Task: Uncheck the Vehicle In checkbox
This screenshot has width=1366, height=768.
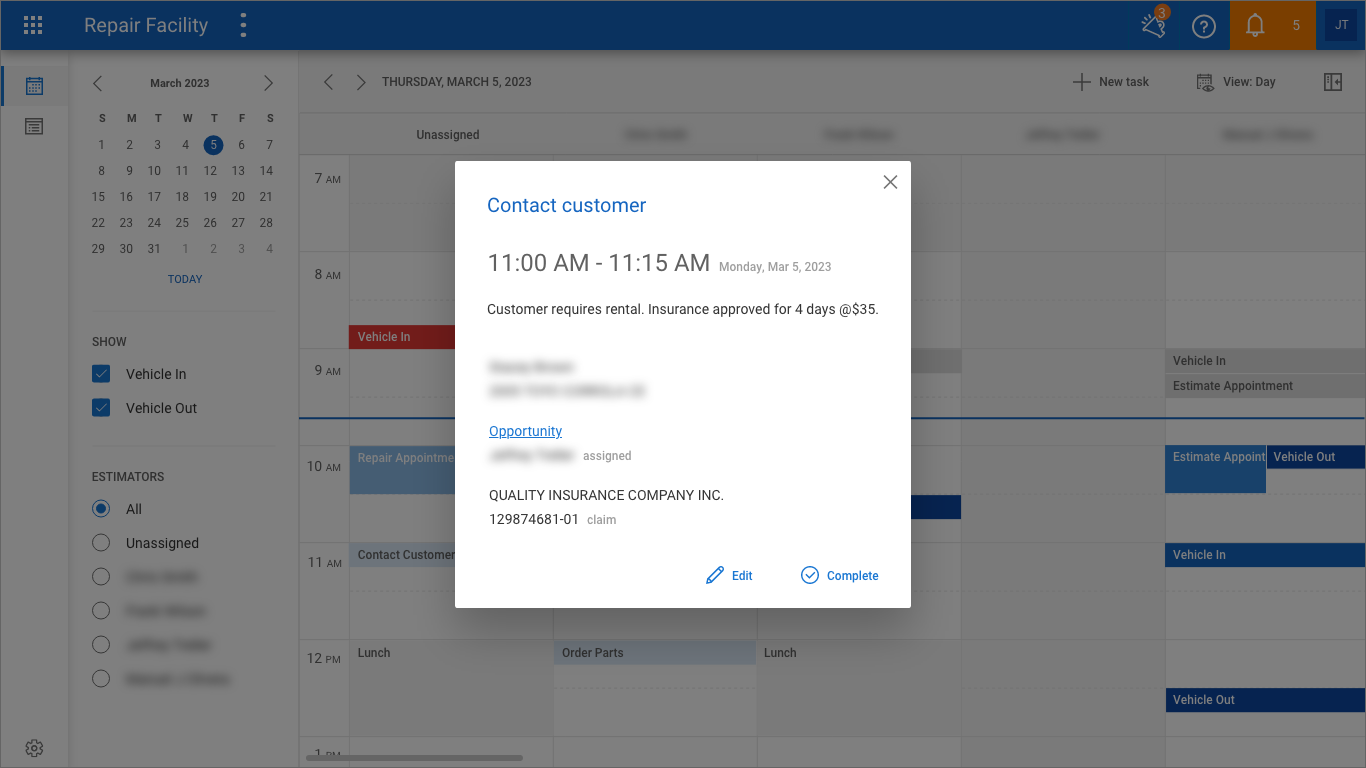Action: (101, 374)
